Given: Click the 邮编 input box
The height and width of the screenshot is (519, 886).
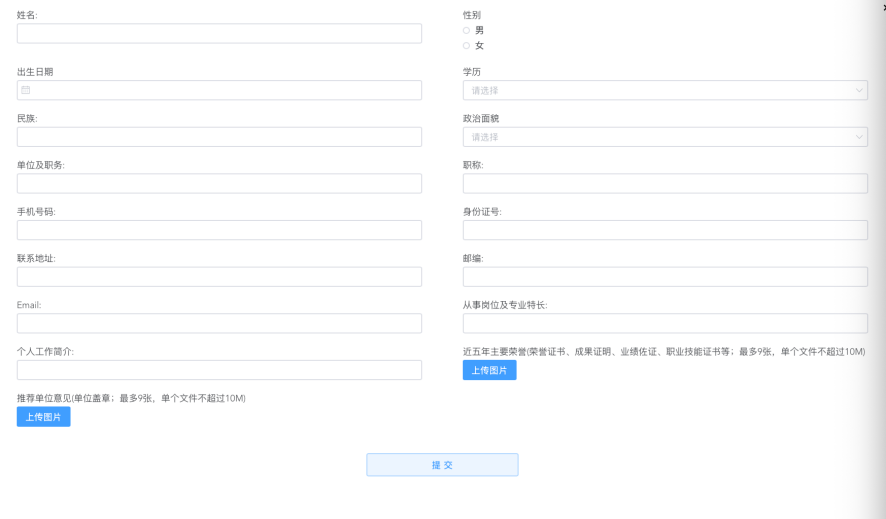Looking at the screenshot, I should tap(664, 277).
